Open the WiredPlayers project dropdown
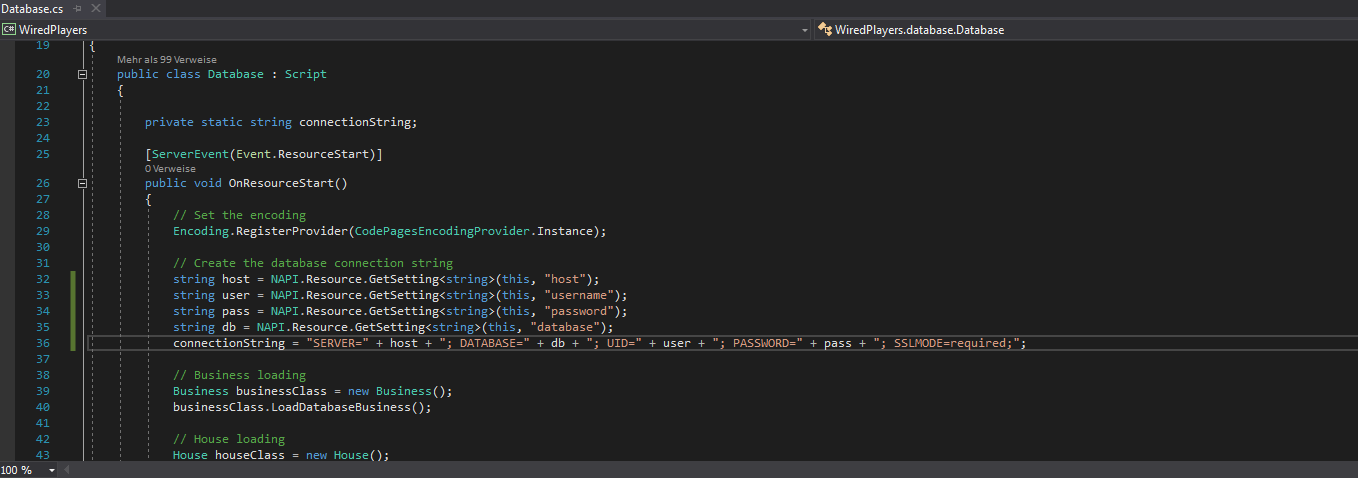Image resolution: width=1358 pixels, height=478 pixels. pyautogui.click(x=805, y=30)
